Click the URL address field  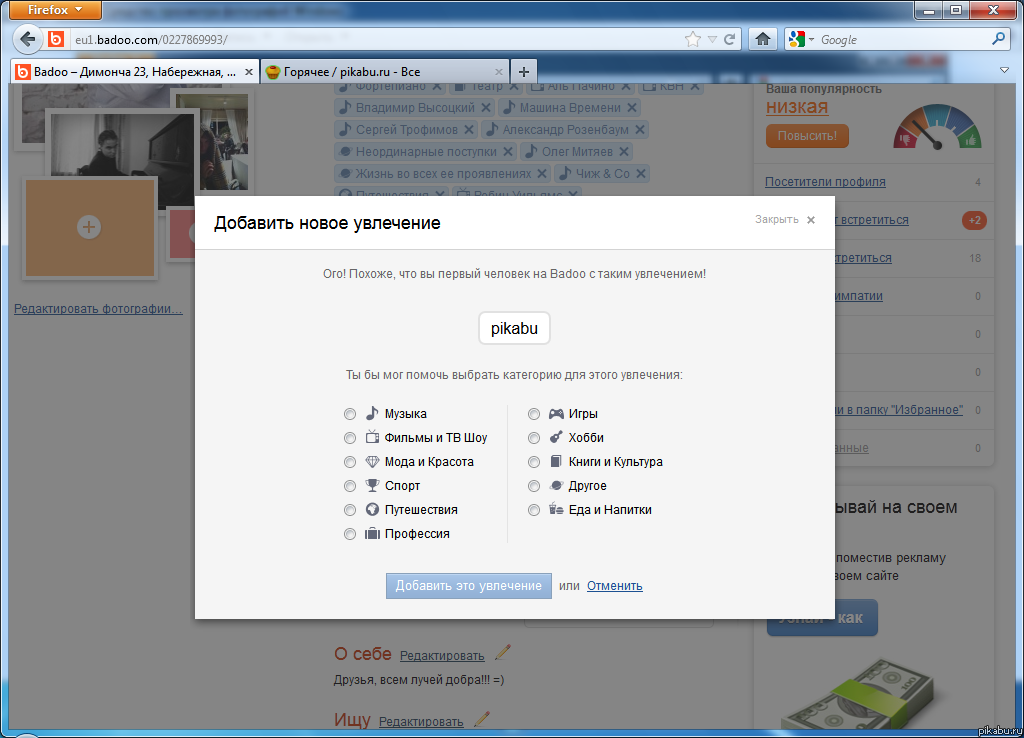(376, 40)
